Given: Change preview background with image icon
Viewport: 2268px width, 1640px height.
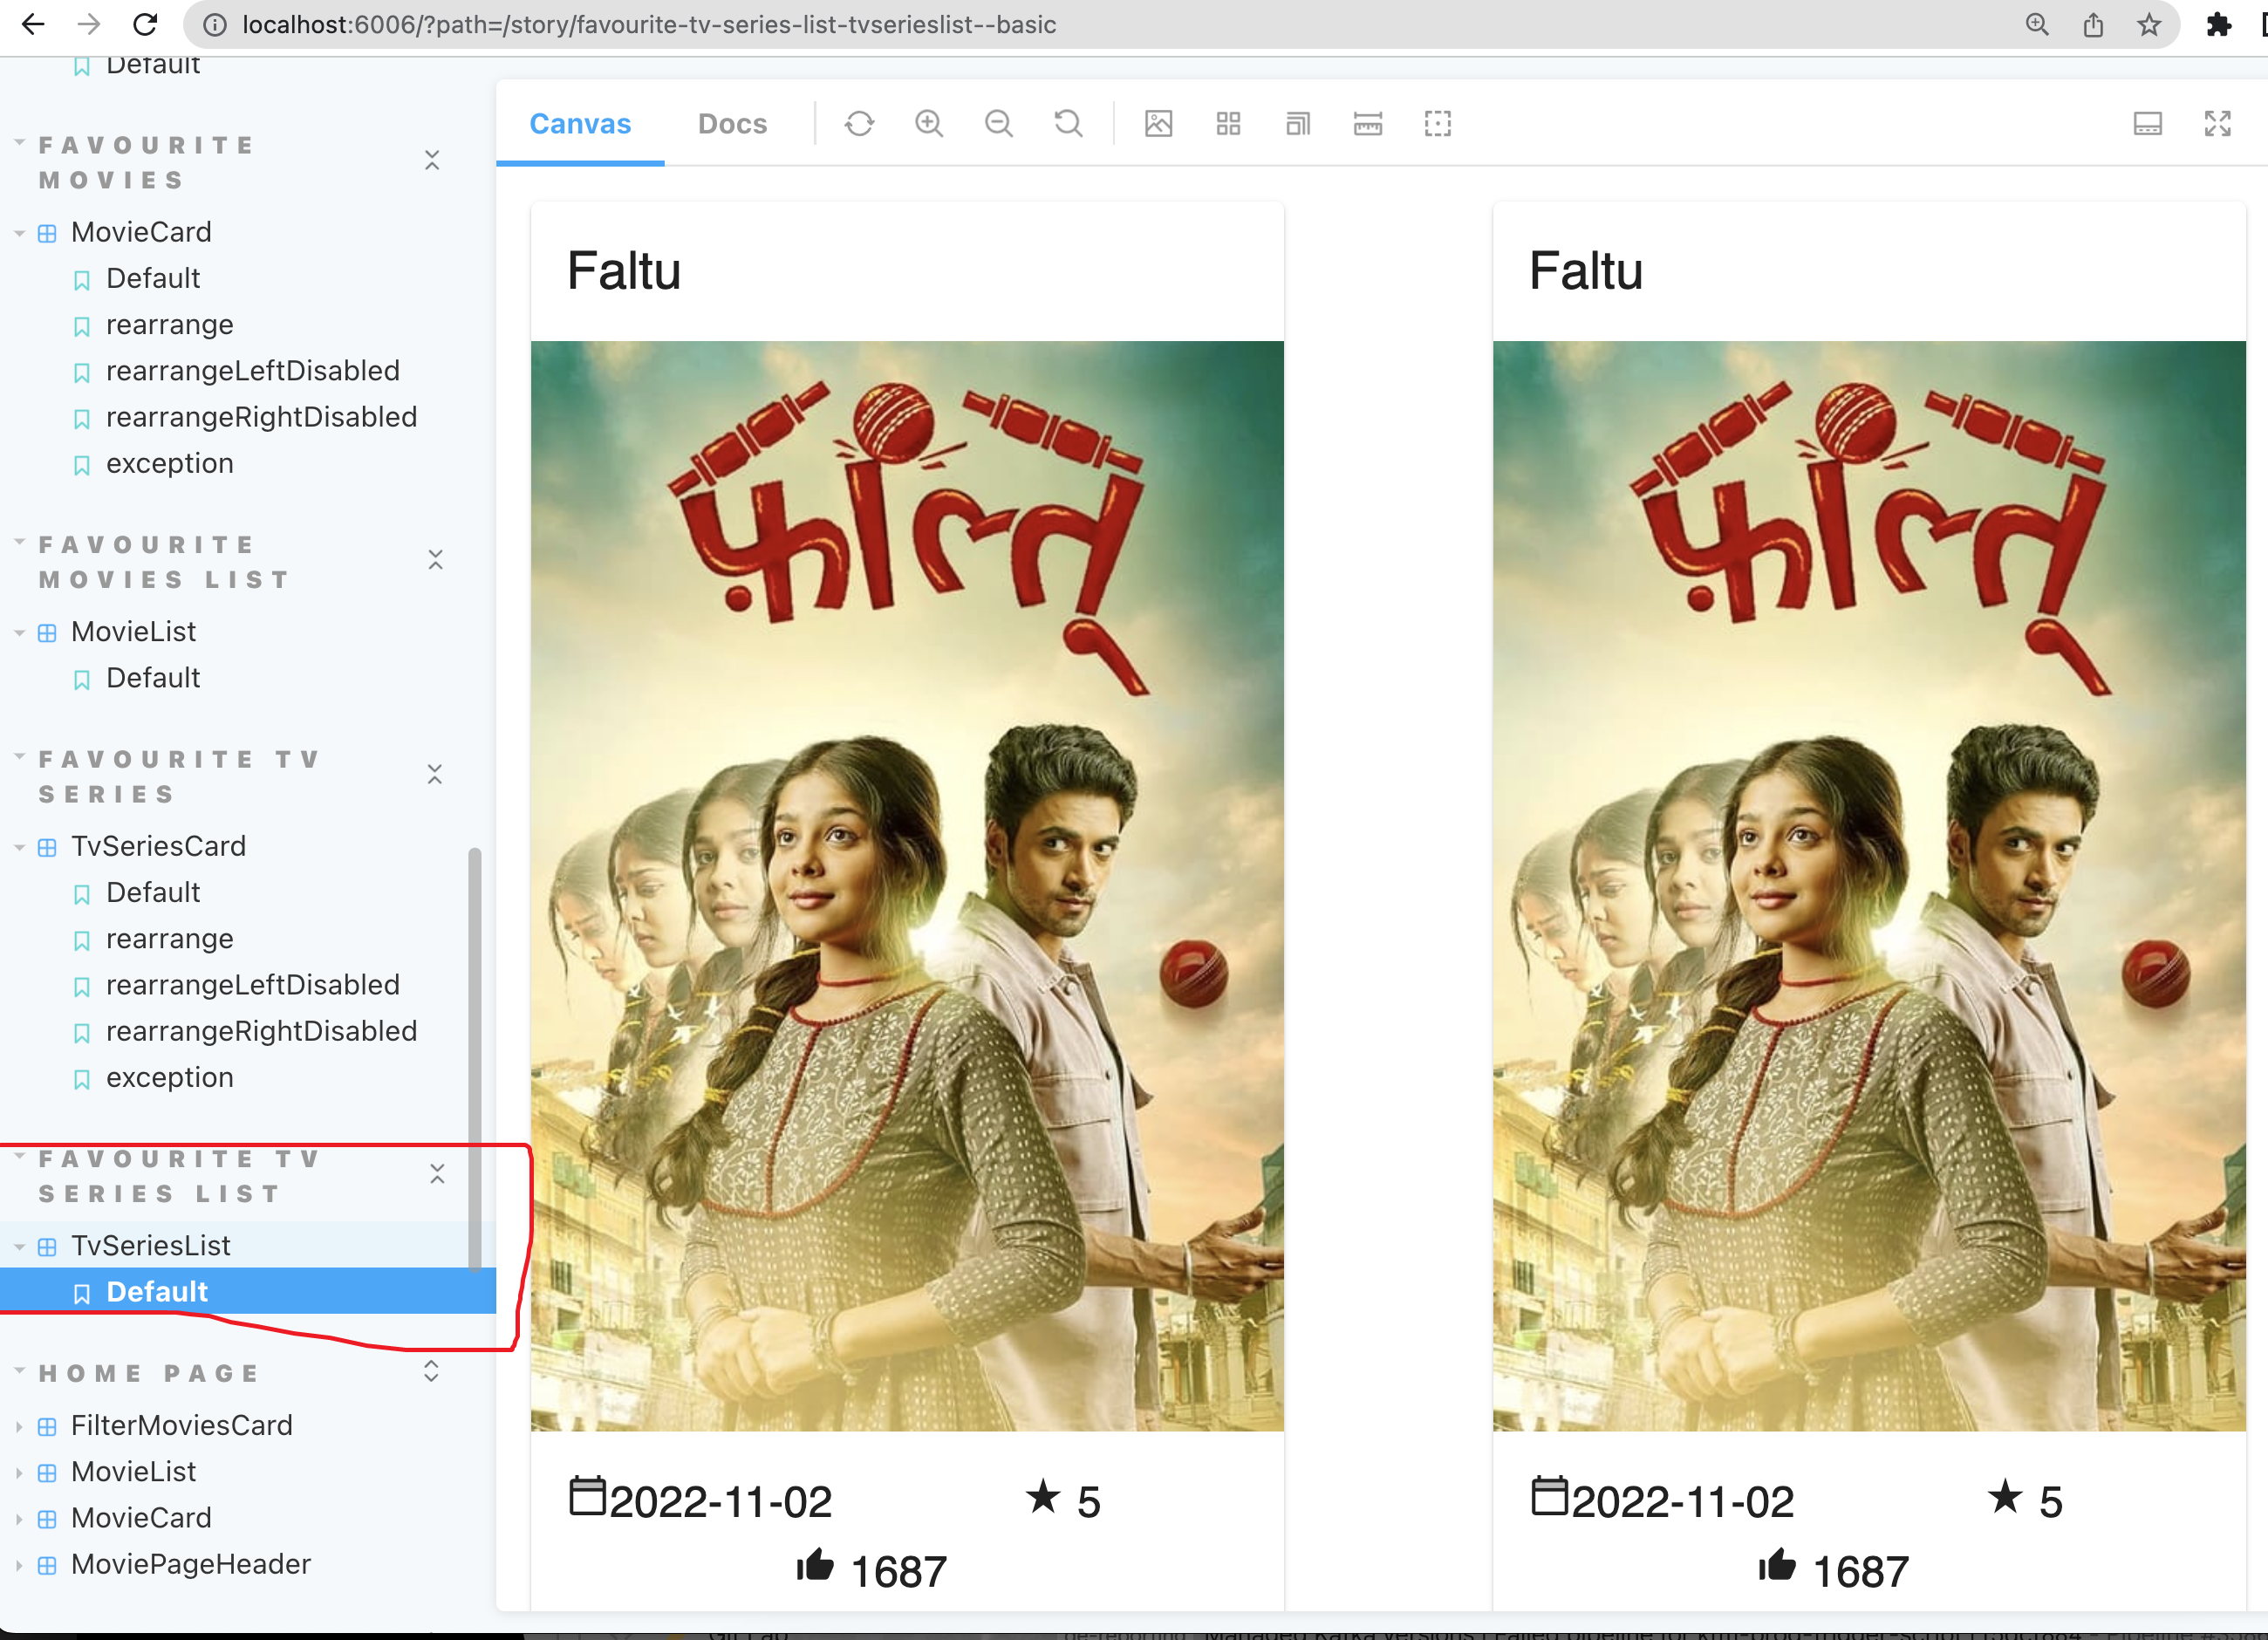Looking at the screenshot, I should tap(1158, 124).
